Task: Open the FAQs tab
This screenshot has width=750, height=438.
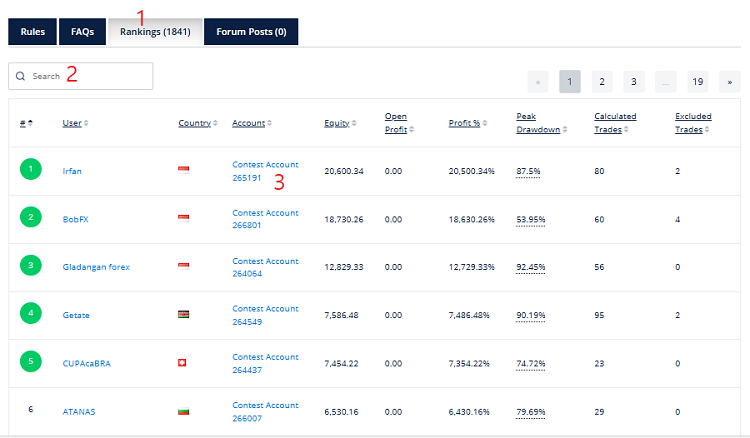Action: point(82,32)
